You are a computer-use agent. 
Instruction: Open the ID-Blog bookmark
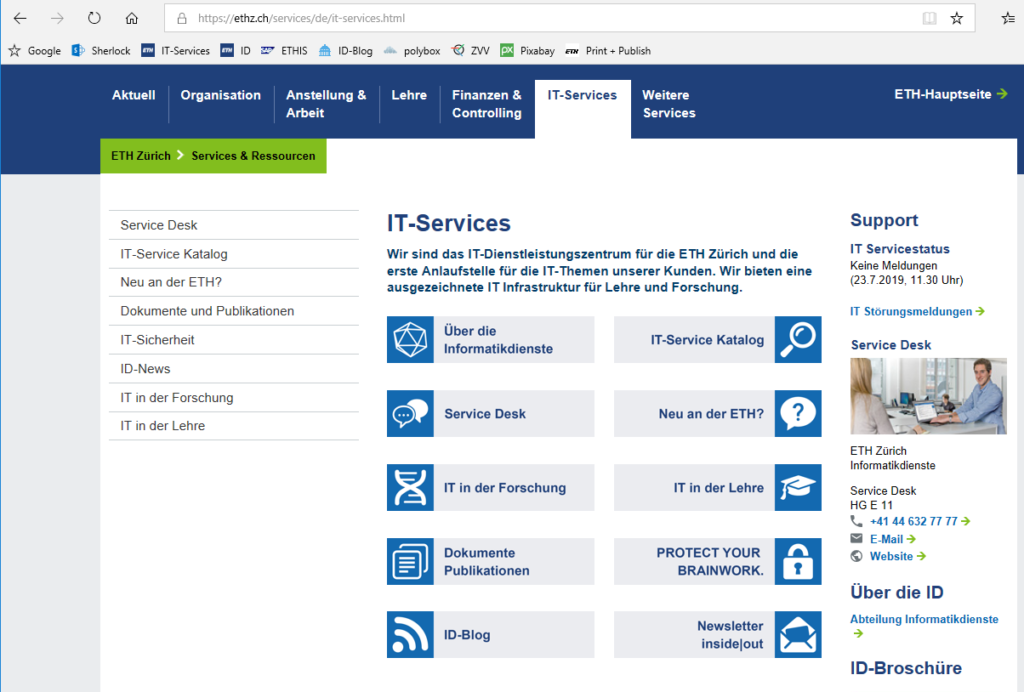pyautogui.click(x=345, y=51)
